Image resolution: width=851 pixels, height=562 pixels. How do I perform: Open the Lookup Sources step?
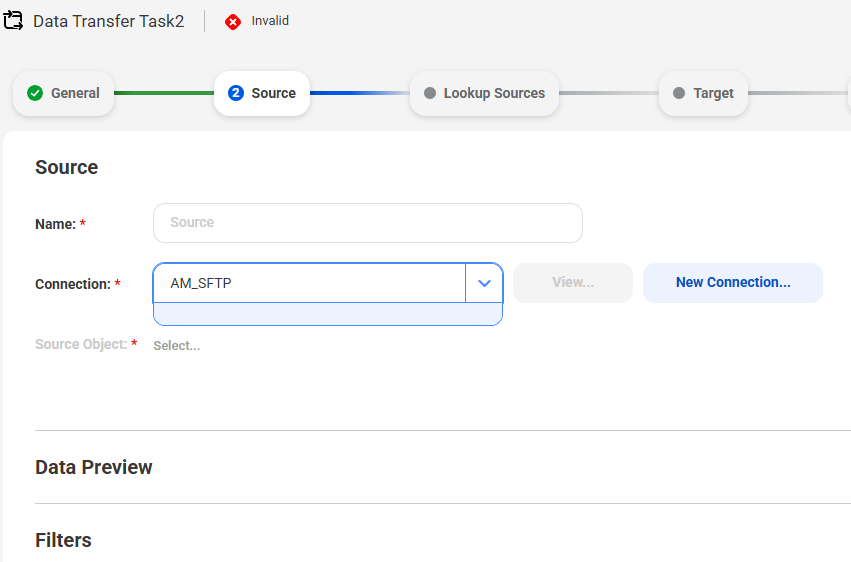(484, 93)
